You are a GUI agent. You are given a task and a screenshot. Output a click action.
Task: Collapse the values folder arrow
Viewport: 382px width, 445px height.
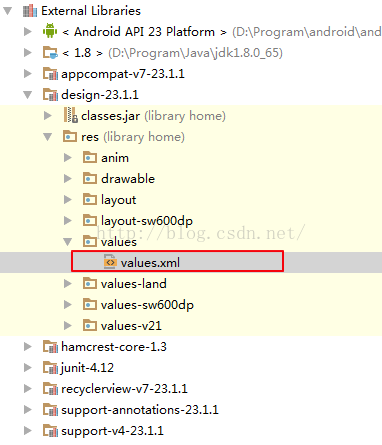pyautogui.click(x=68, y=242)
